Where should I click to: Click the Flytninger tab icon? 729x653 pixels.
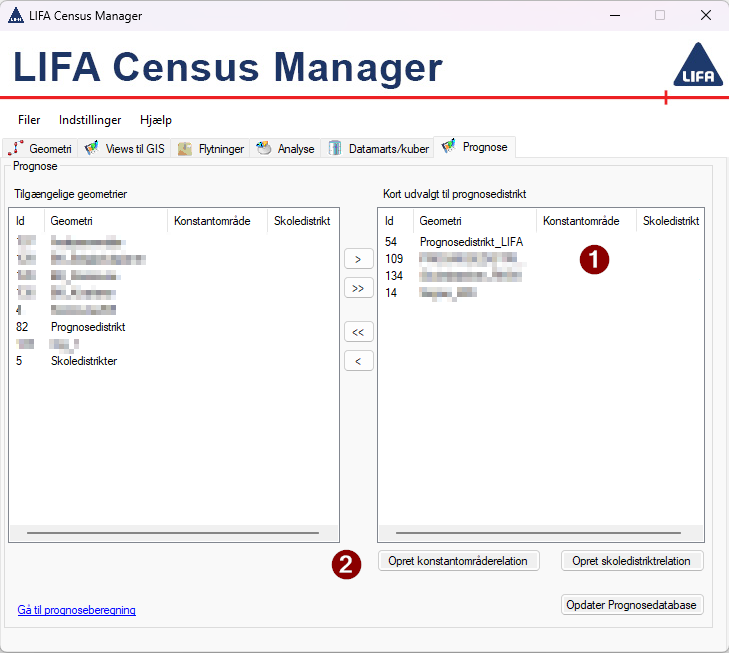point(185,148)
